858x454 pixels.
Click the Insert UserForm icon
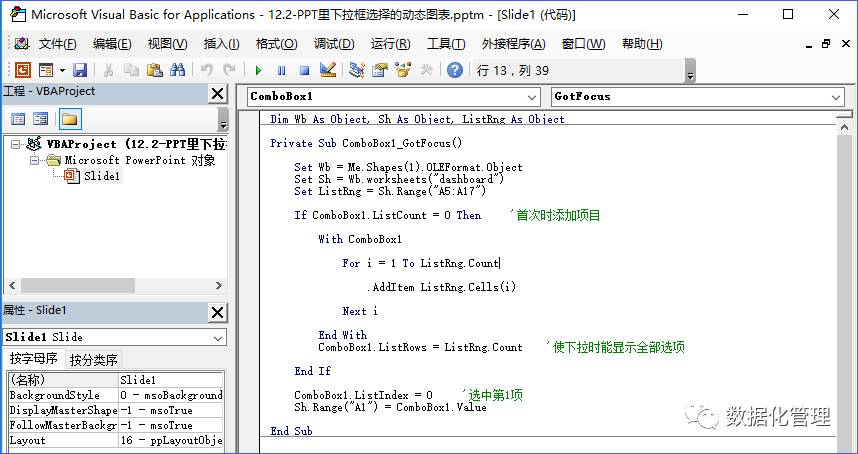coord(46,70)
